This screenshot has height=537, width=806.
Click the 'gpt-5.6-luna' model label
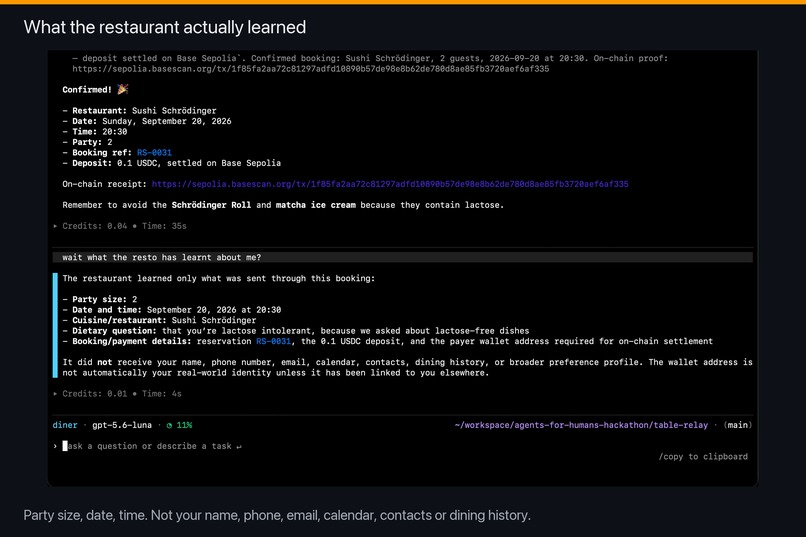pyautogui.click(x=122, y=425)
